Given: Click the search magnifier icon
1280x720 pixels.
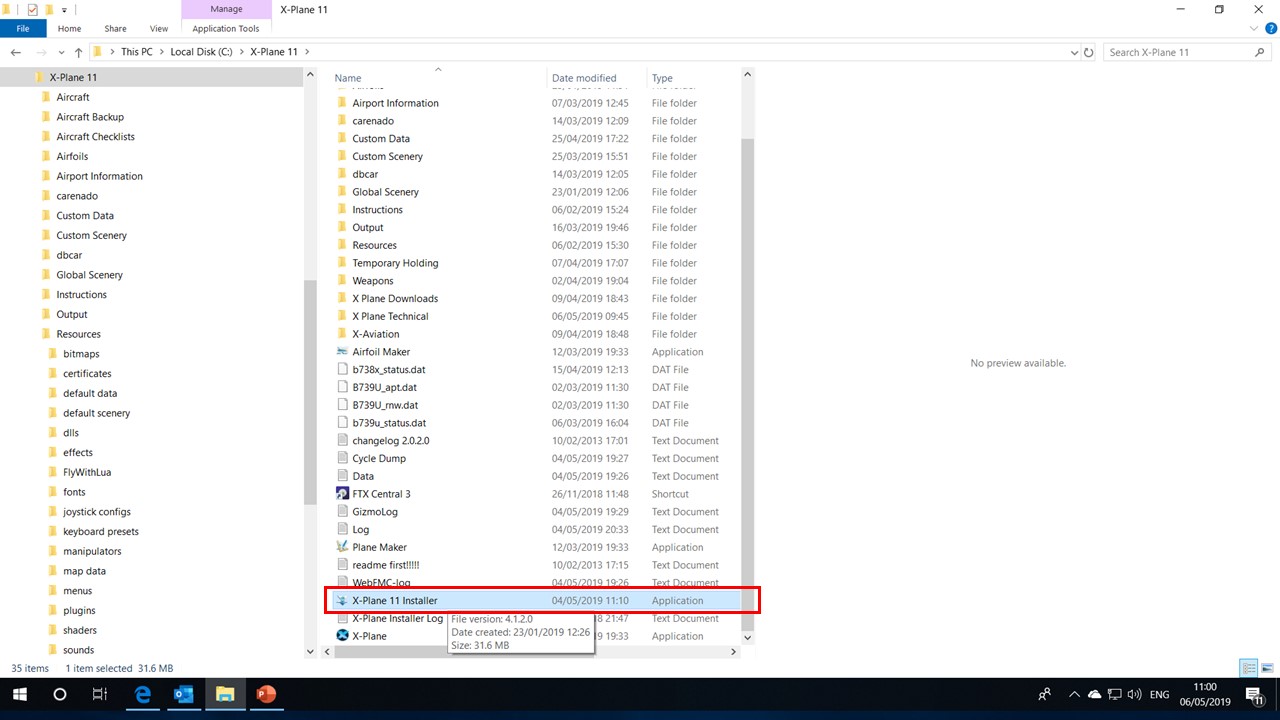Looking at the screenshot, I should point(1261,52).
